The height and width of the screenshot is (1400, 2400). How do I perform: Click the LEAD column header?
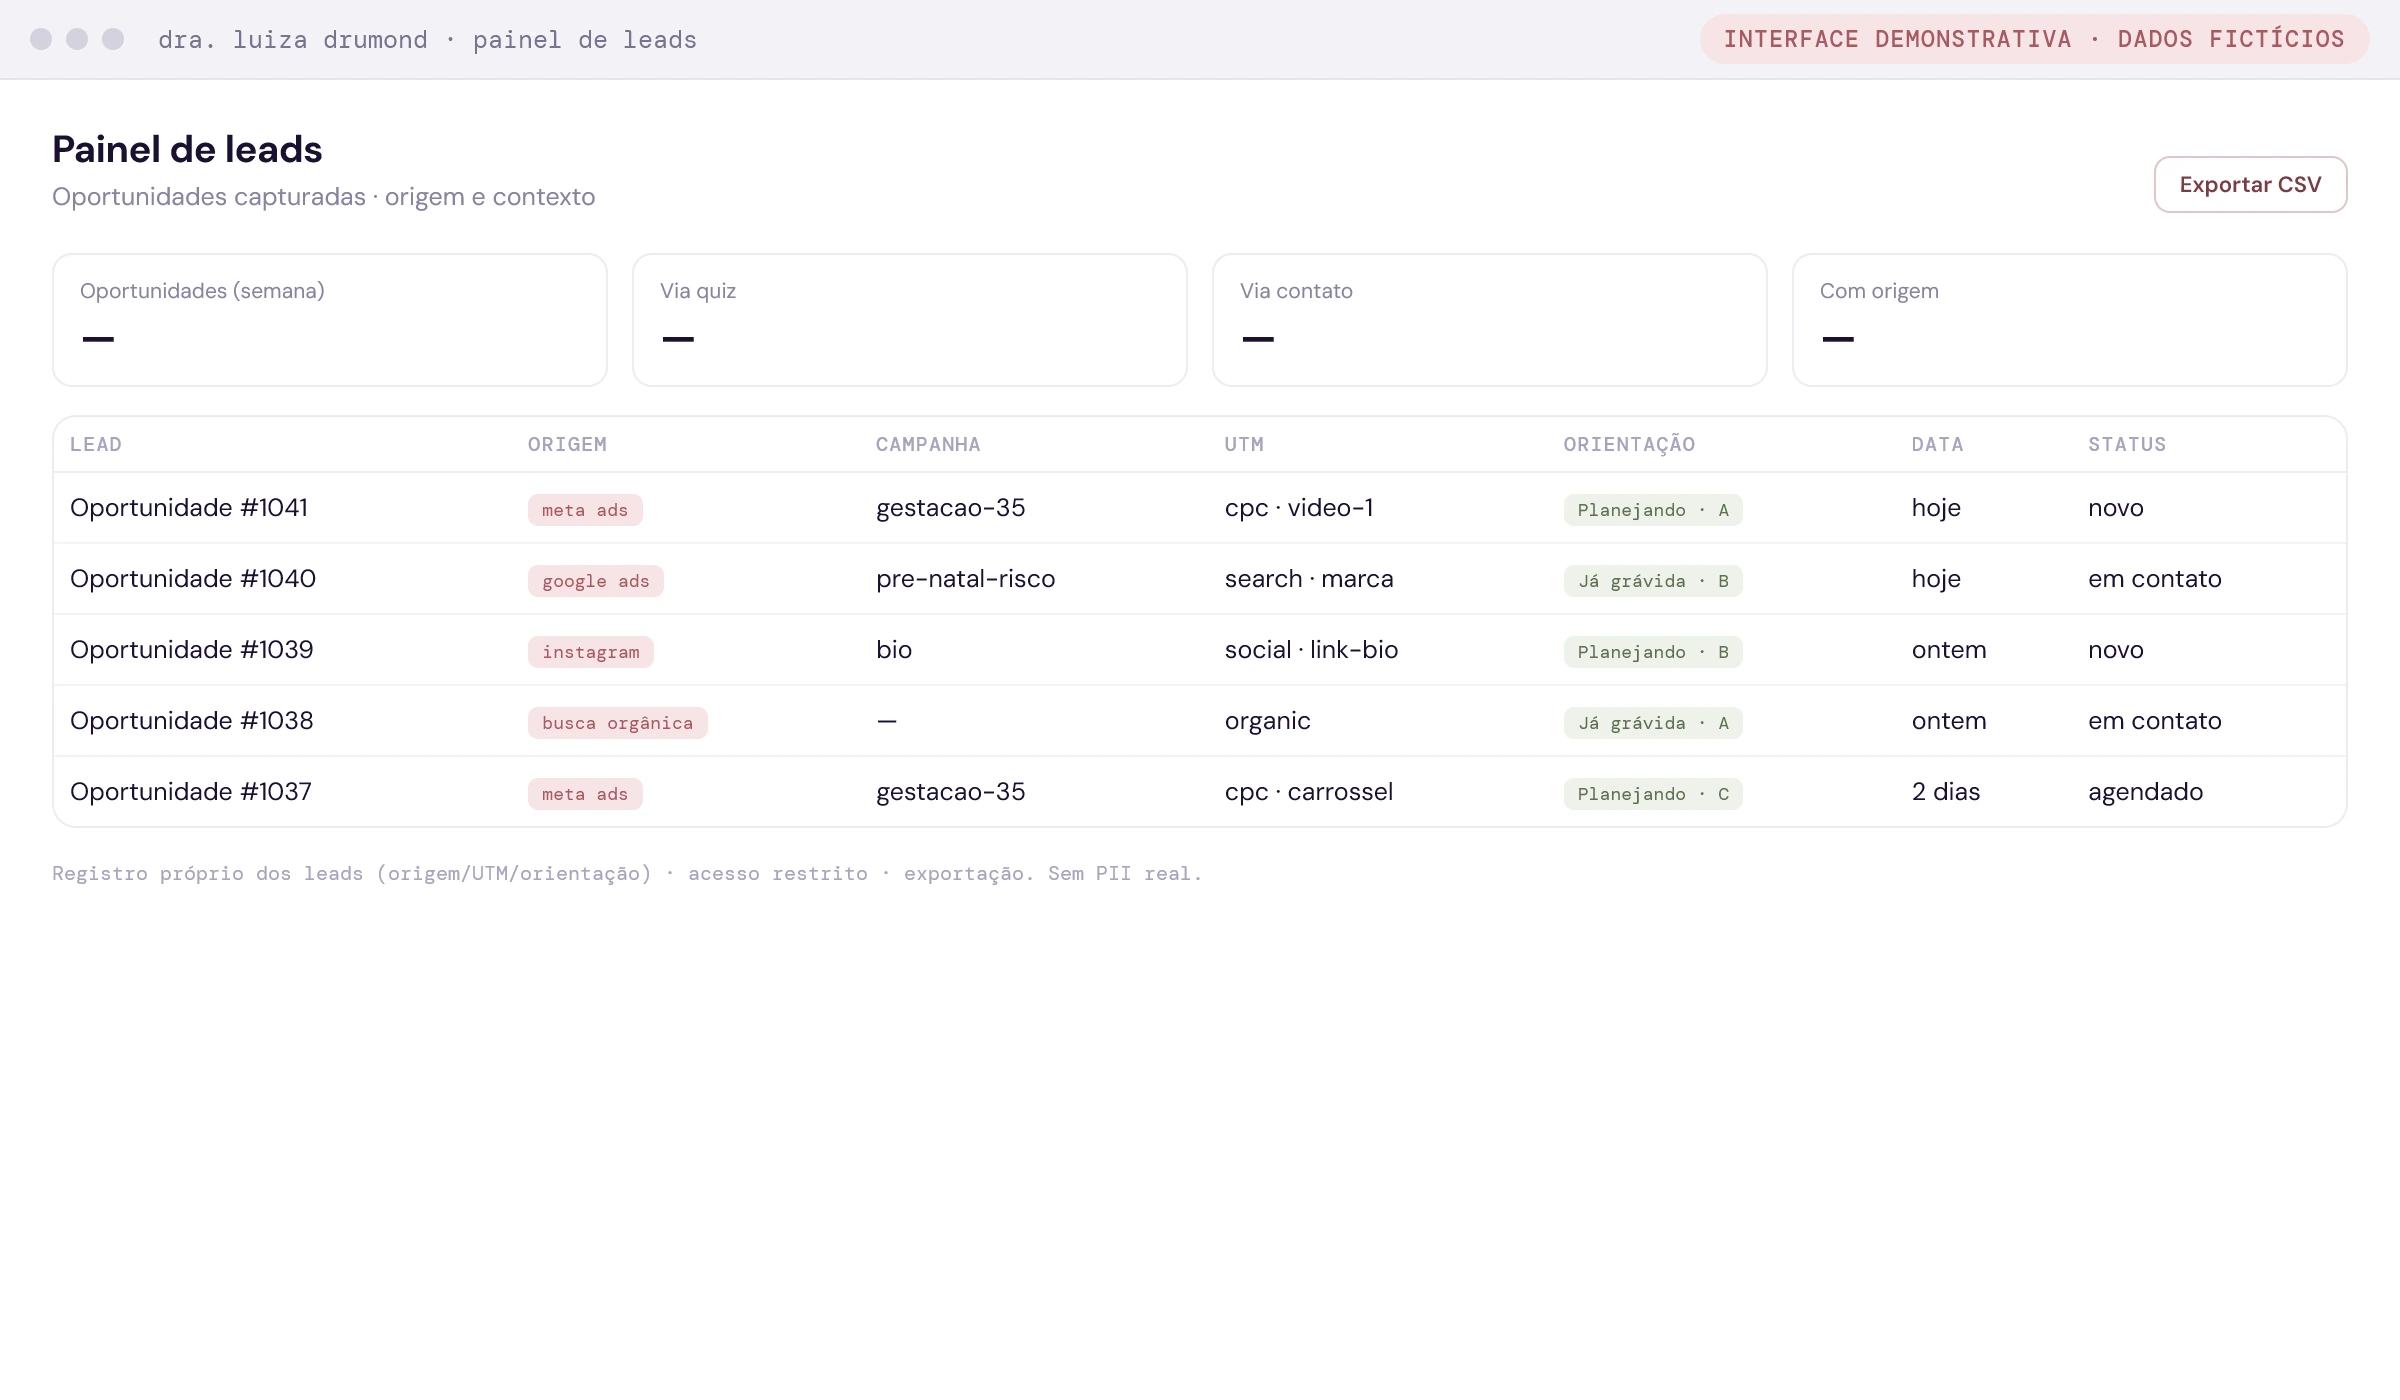pos(96,444)
